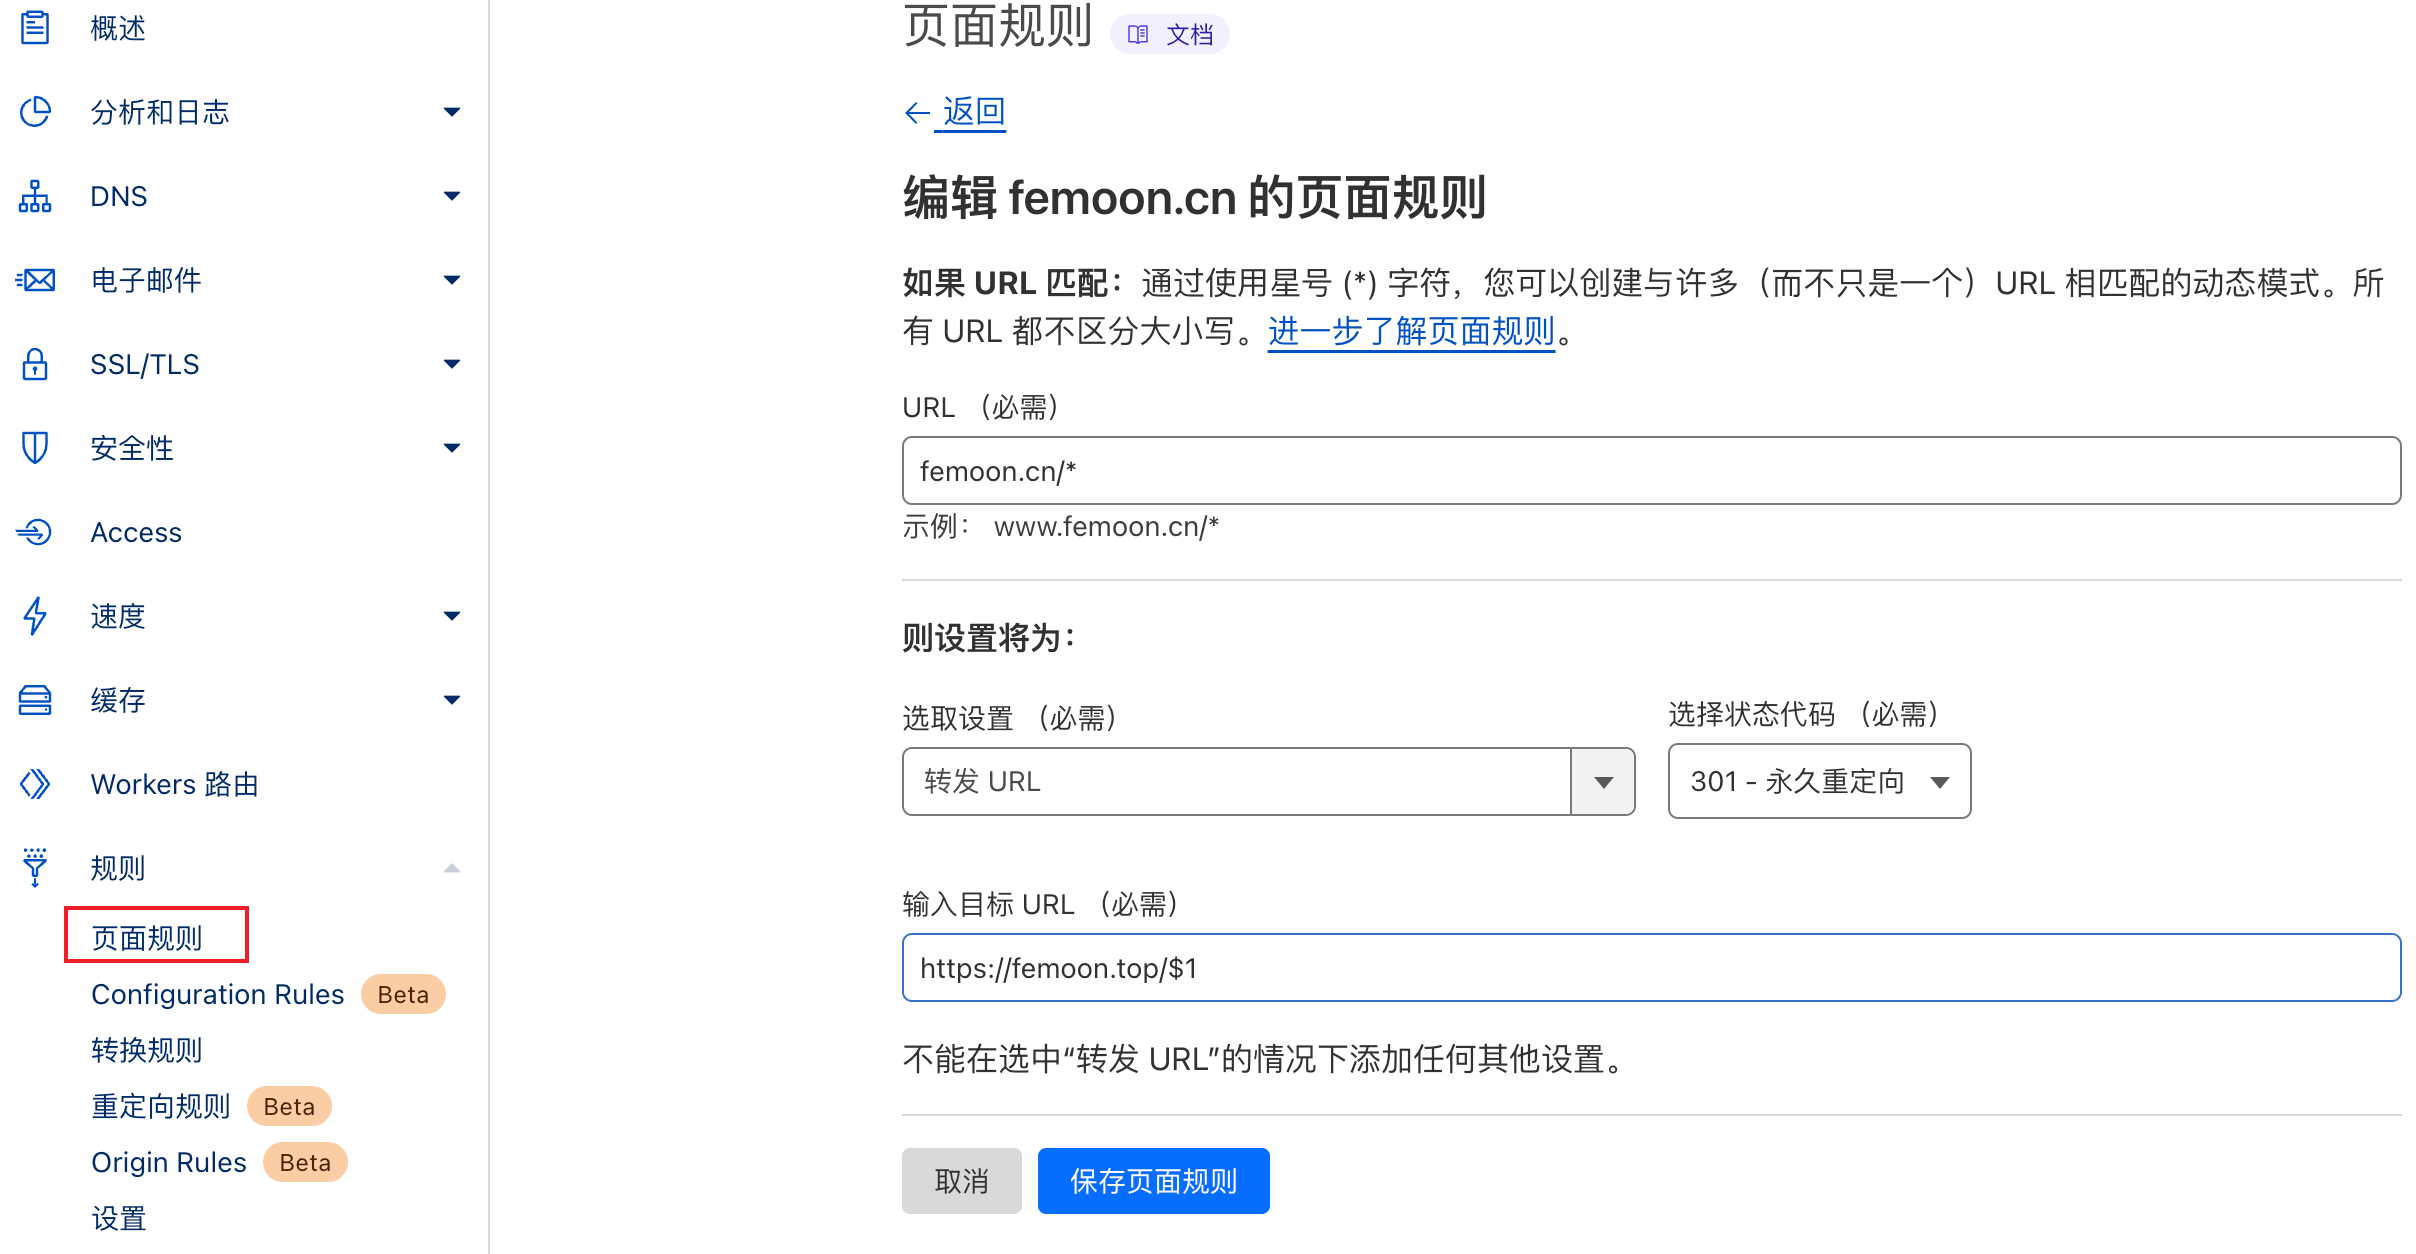
Task: Click the 保存页面规则 button
Action: 1153,1181
